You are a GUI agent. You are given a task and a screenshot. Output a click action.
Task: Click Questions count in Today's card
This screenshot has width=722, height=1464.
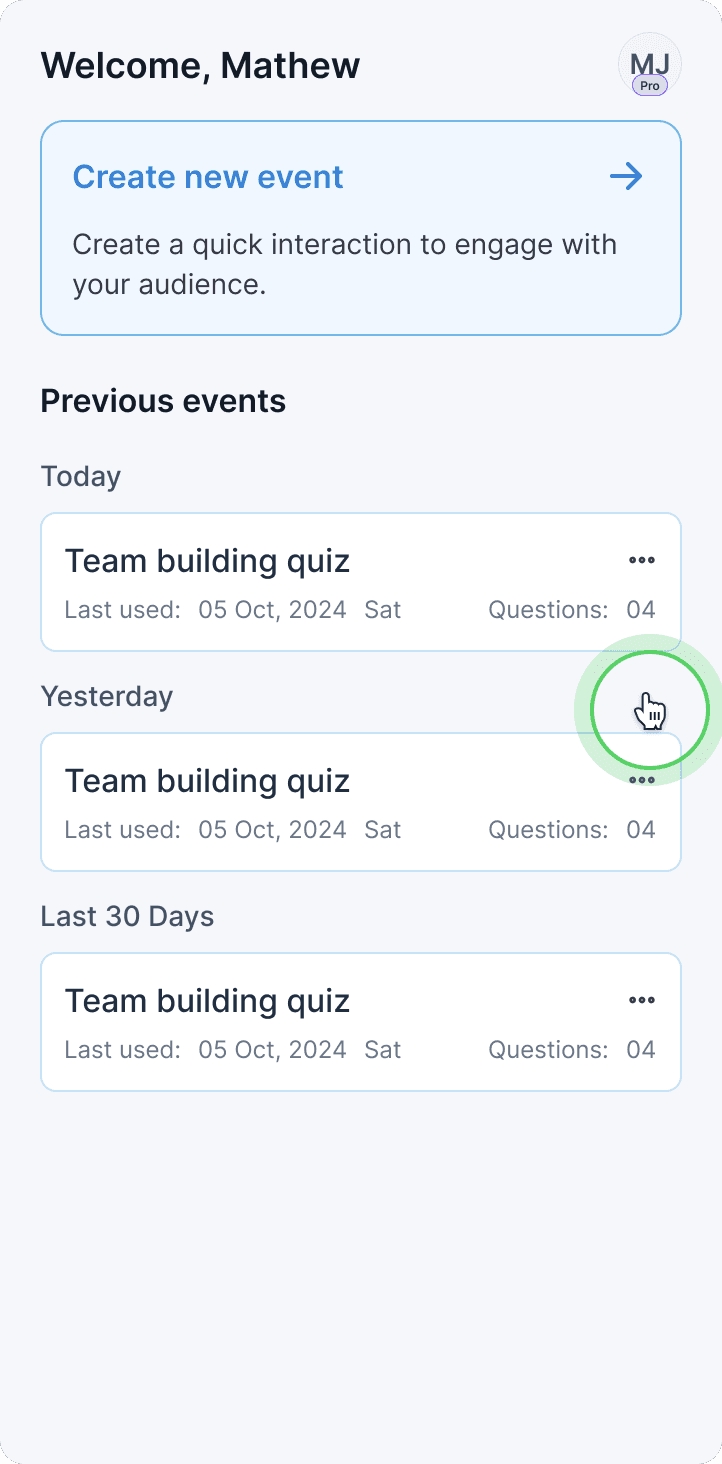(571, 610)
